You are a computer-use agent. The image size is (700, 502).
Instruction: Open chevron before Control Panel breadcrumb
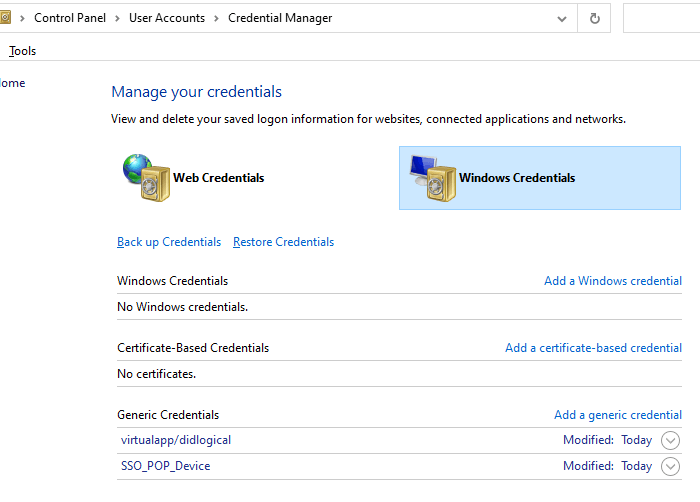click(22, 18)
